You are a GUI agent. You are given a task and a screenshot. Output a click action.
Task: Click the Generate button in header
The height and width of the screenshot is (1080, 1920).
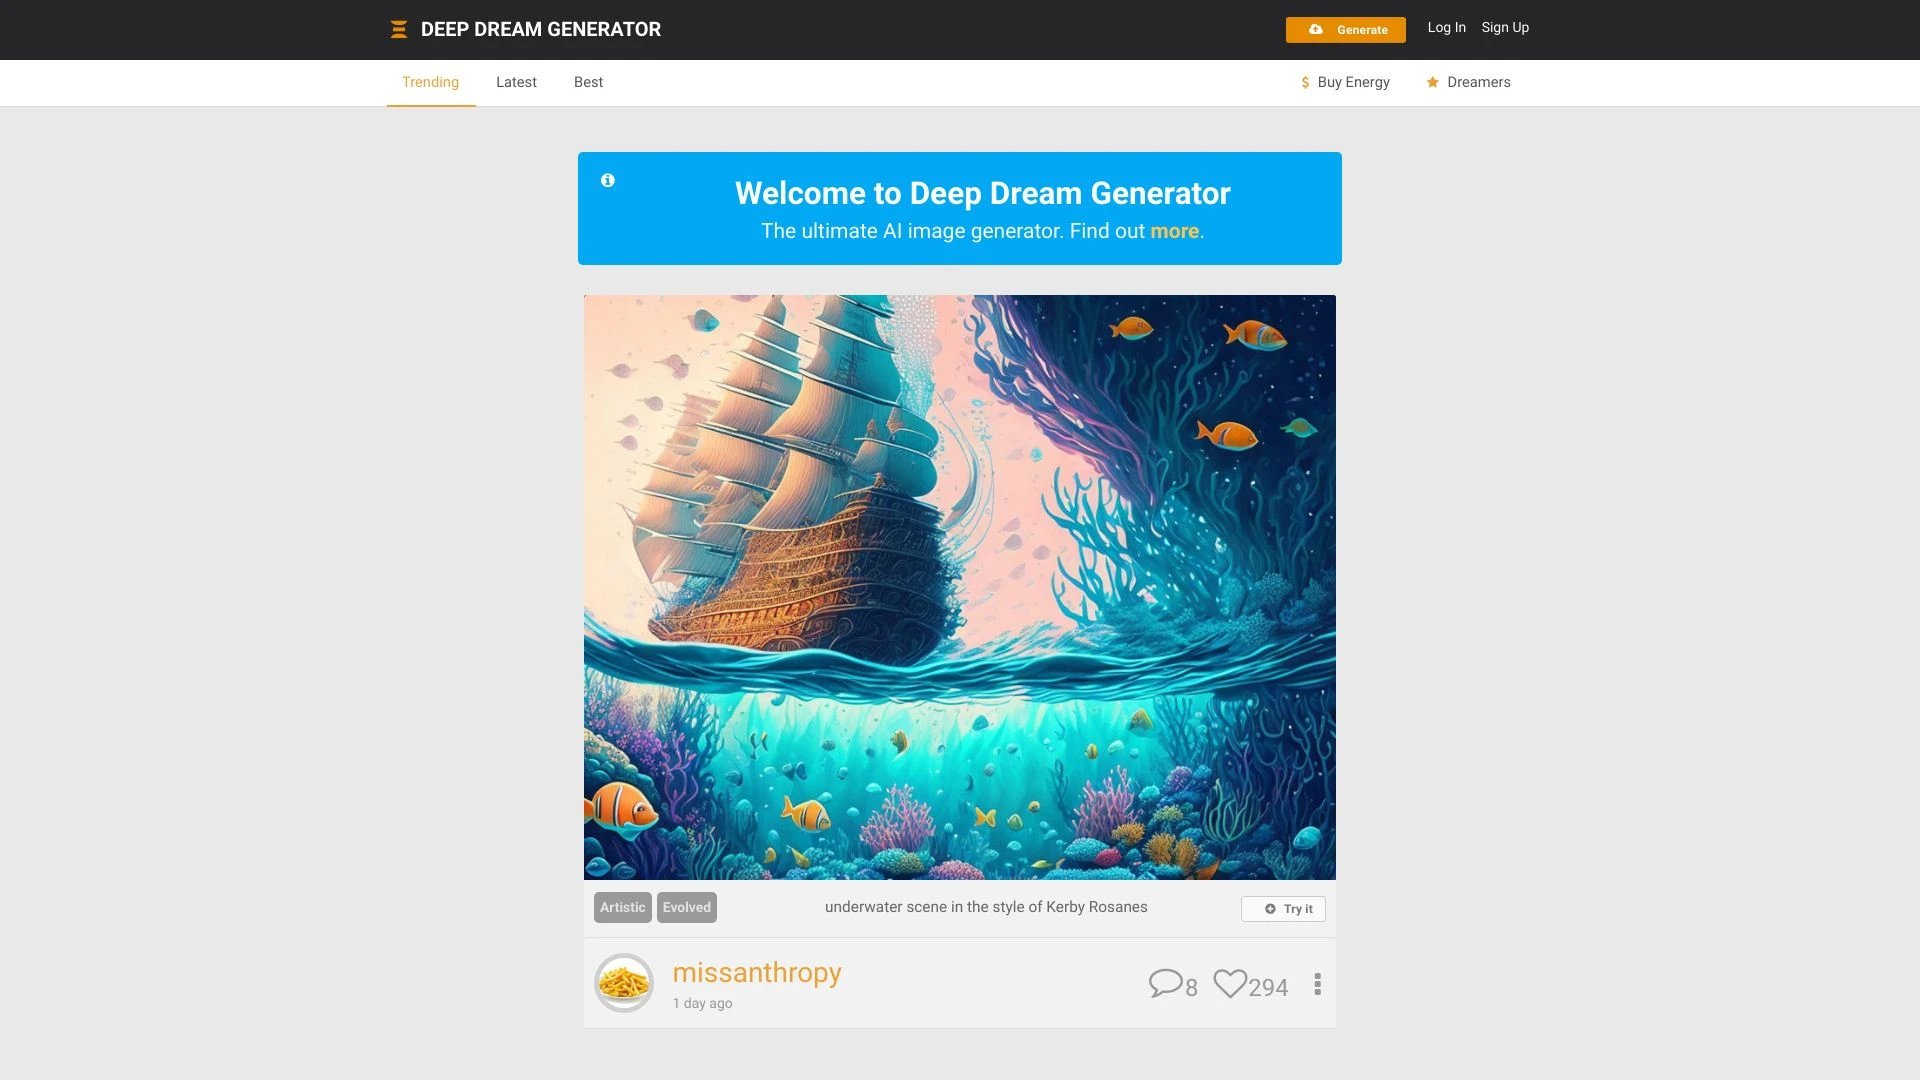click(x=1345, y=29)
